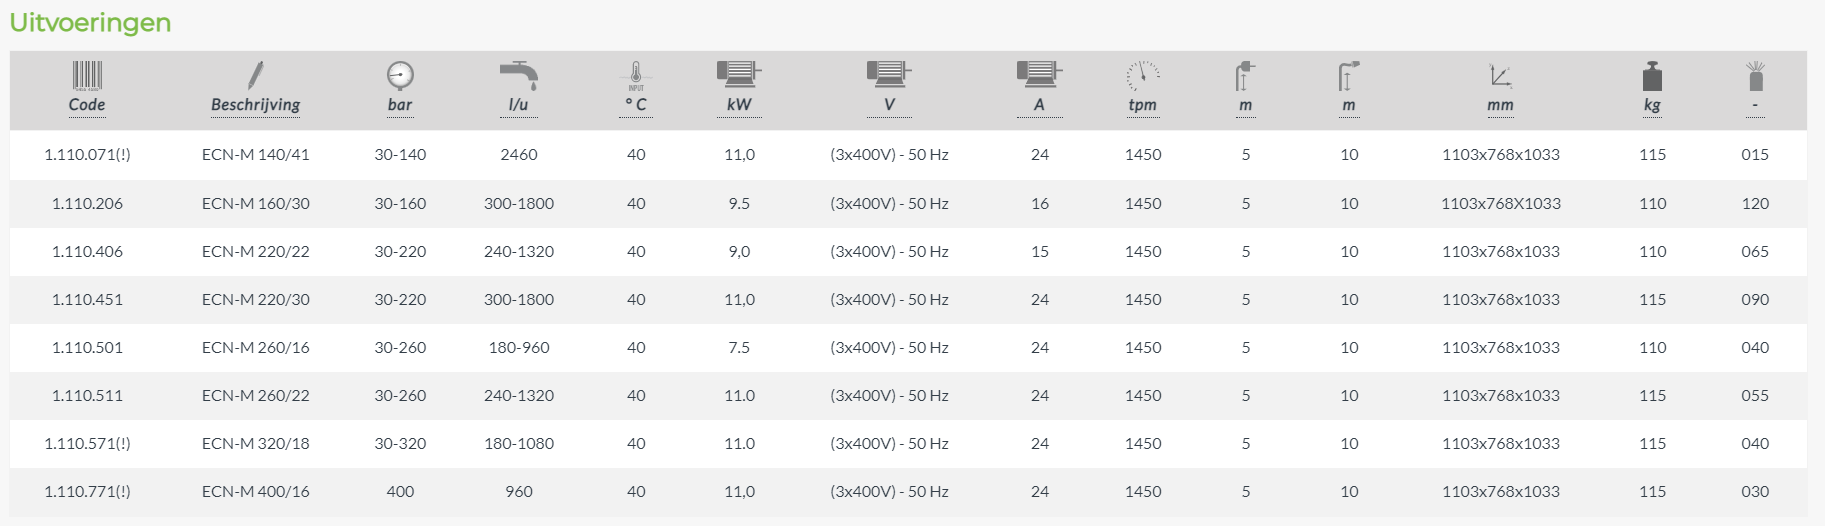Click the weight kg icon
Screen dimensions: 1825x526
click(1652, 76)
